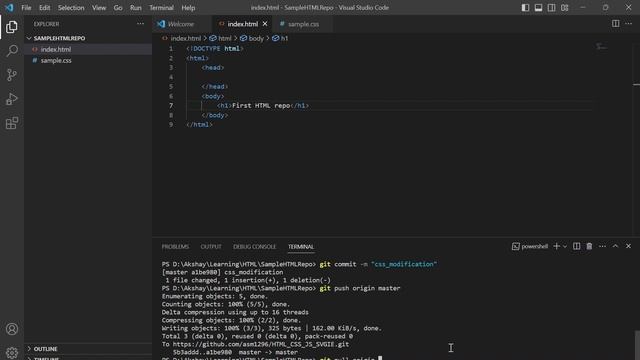Image resolution: width=640 pixels, height=360 pixels.
Task: Open the Help menu
Action: point(188,8)
